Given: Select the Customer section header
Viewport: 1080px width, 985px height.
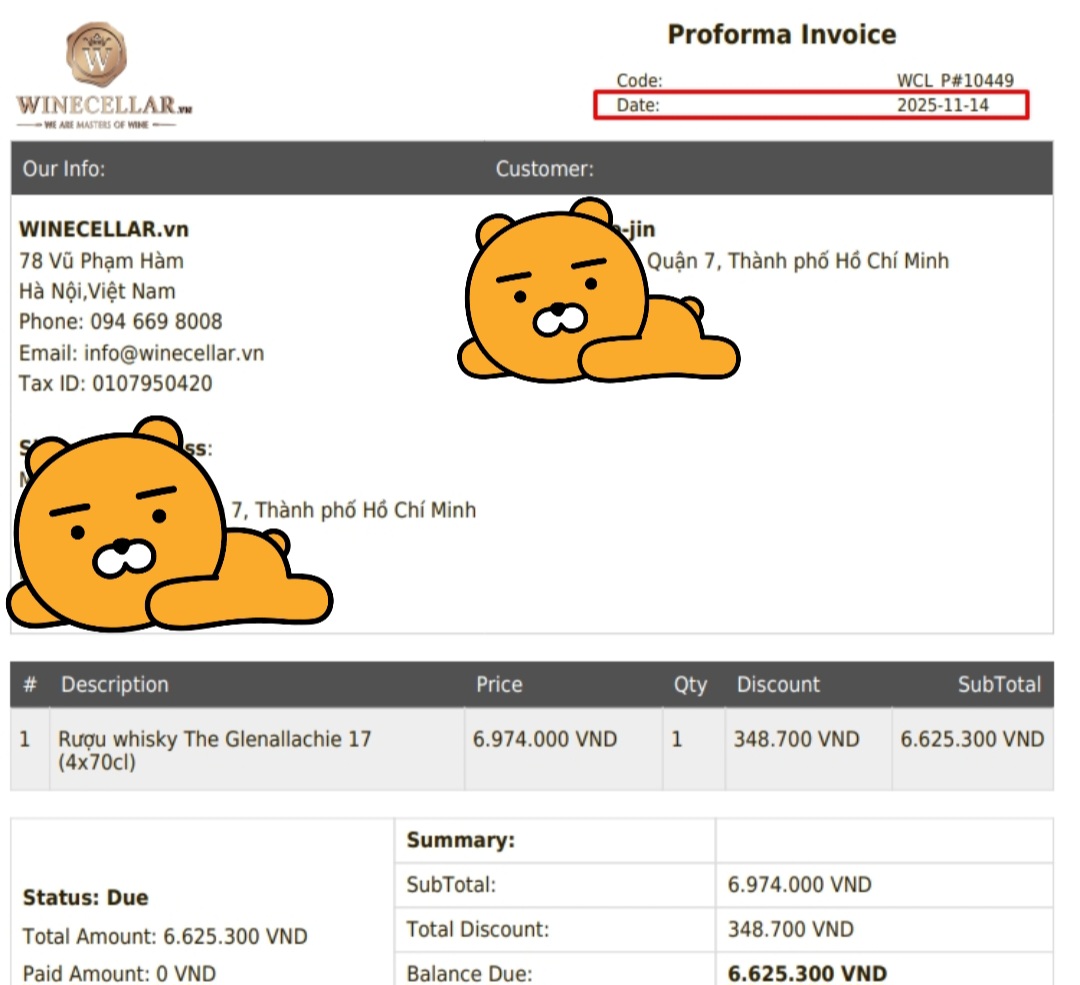Looking at the screenshot, I should (x=545, y=169).
